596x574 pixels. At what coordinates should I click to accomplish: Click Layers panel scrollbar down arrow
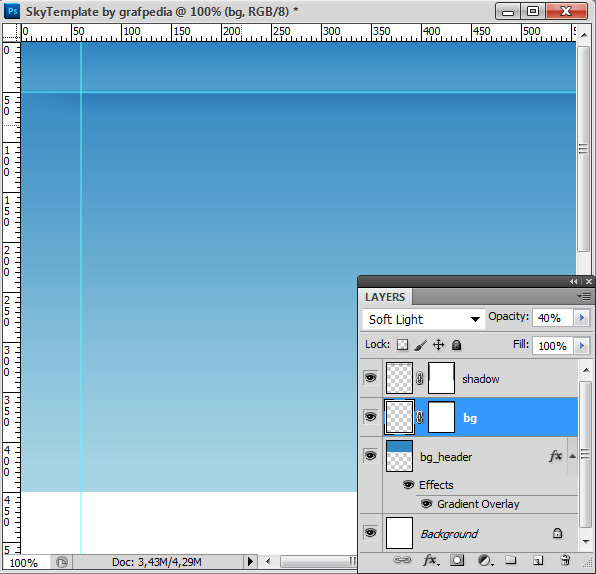click(x=586, y=541)
